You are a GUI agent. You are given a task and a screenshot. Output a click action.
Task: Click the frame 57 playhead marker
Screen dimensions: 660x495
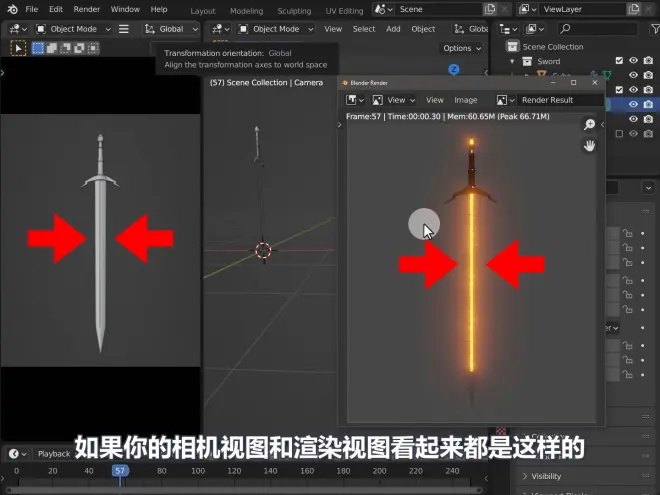(x=120, y=471)
